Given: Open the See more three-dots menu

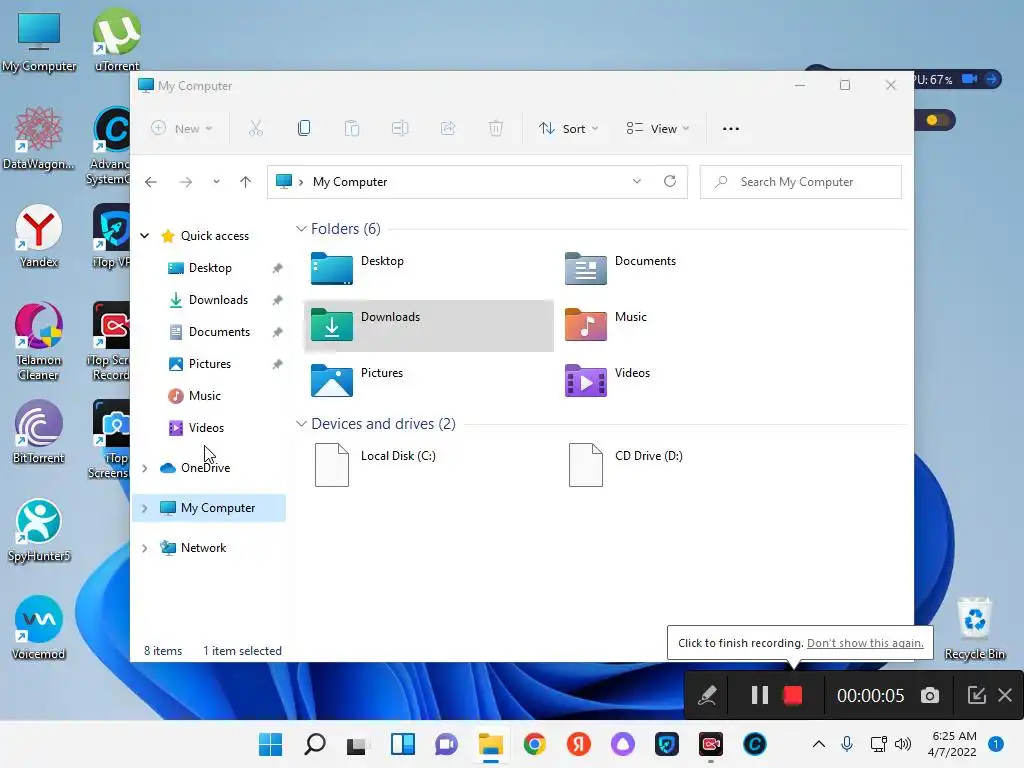Looking at the screenshot, I should (731, 129).
